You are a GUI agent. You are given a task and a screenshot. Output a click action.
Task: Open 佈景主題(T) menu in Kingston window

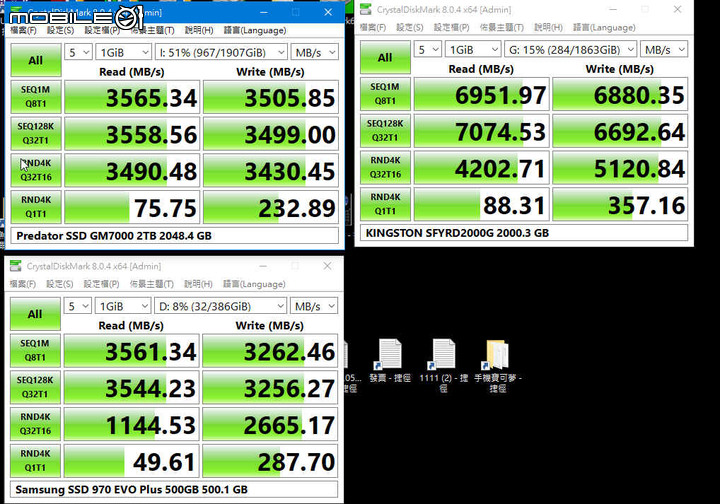point(502,28)
